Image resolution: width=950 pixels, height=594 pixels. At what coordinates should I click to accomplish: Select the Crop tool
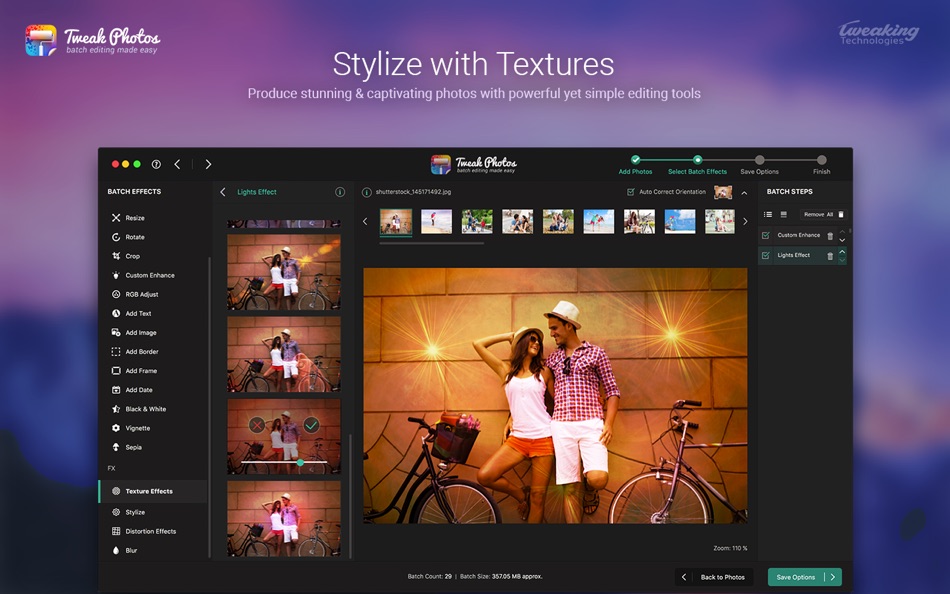point(135,256)
